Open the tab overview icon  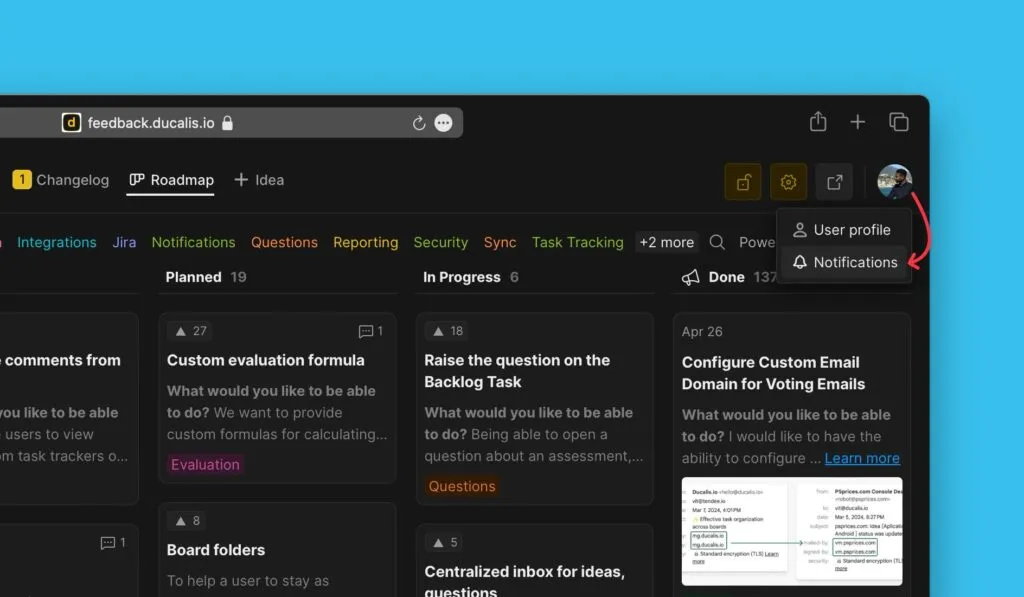[x=899, y=122]
